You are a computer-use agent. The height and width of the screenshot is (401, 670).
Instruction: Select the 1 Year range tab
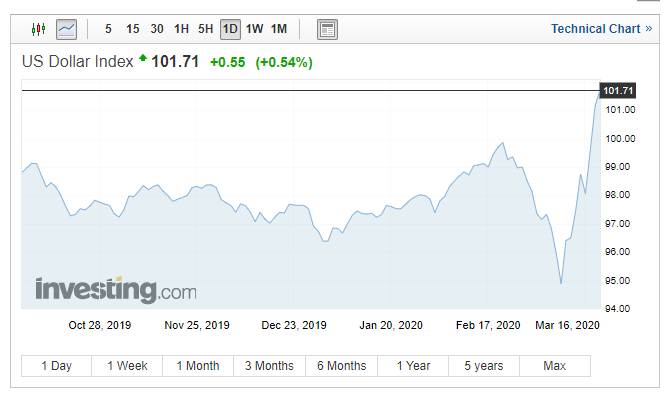pos(413,366)
